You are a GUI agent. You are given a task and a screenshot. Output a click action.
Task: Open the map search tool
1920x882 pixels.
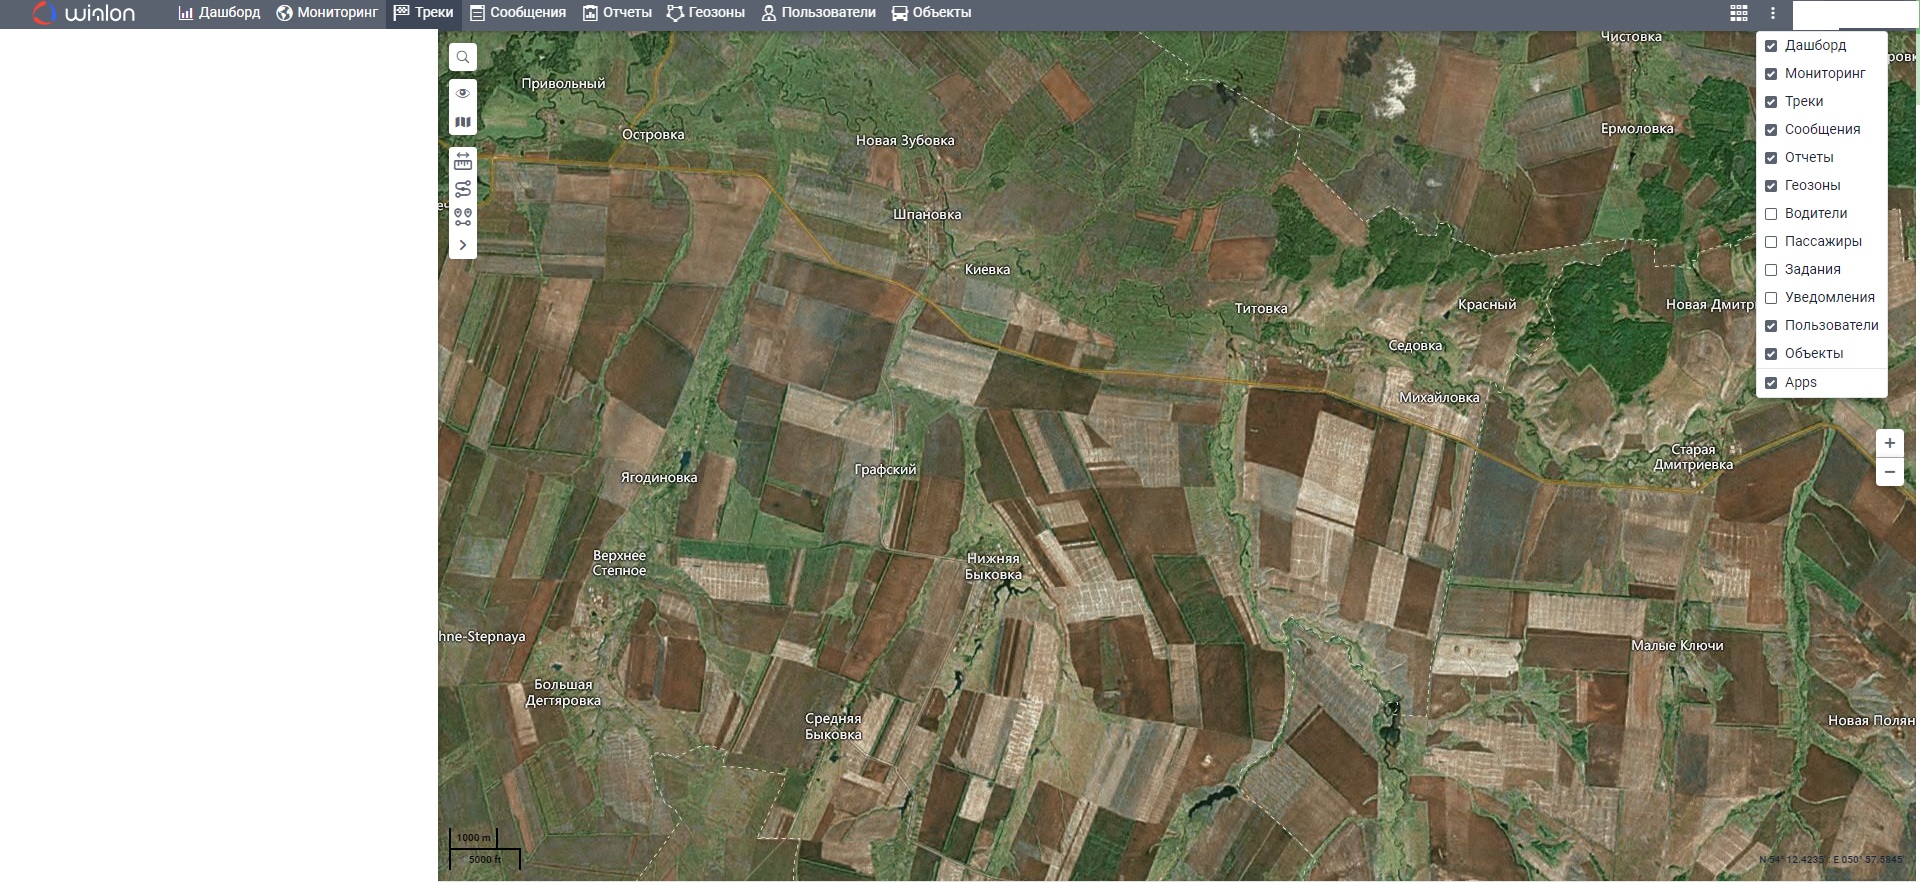[x=462, y=57]
